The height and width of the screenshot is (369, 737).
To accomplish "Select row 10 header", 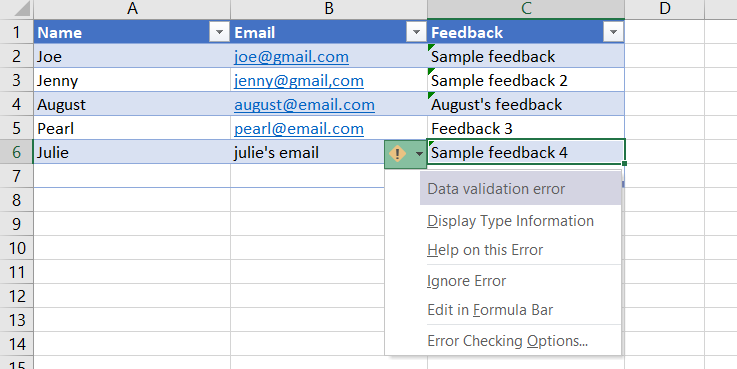I will (16, 248).
